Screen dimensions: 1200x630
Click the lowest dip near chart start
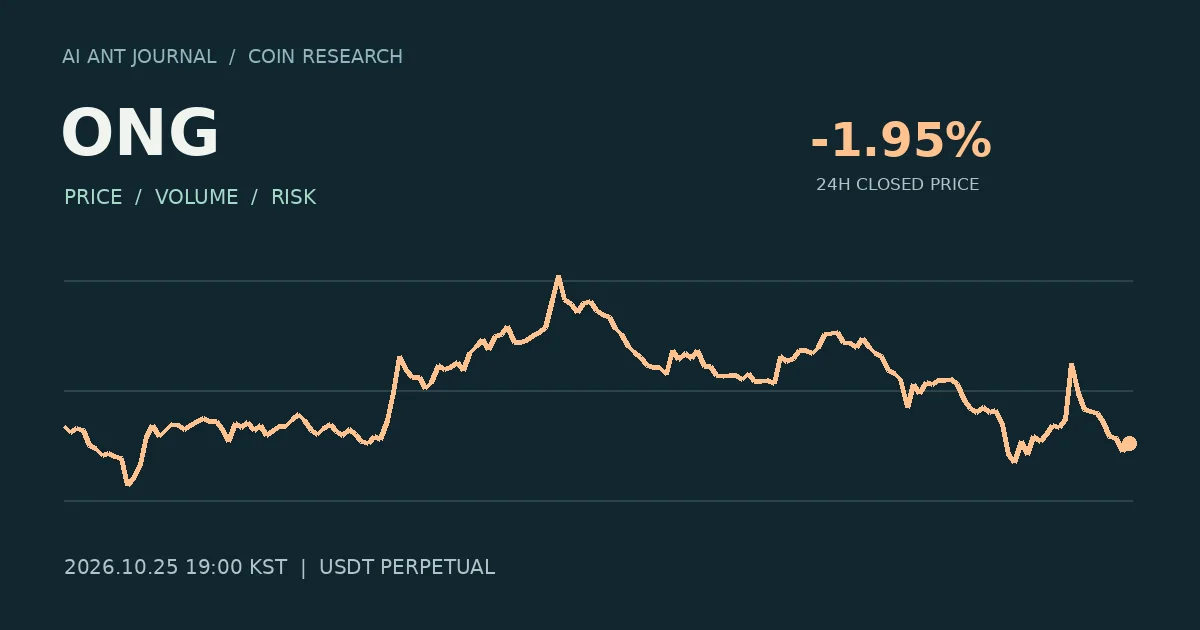click(127, 483)
